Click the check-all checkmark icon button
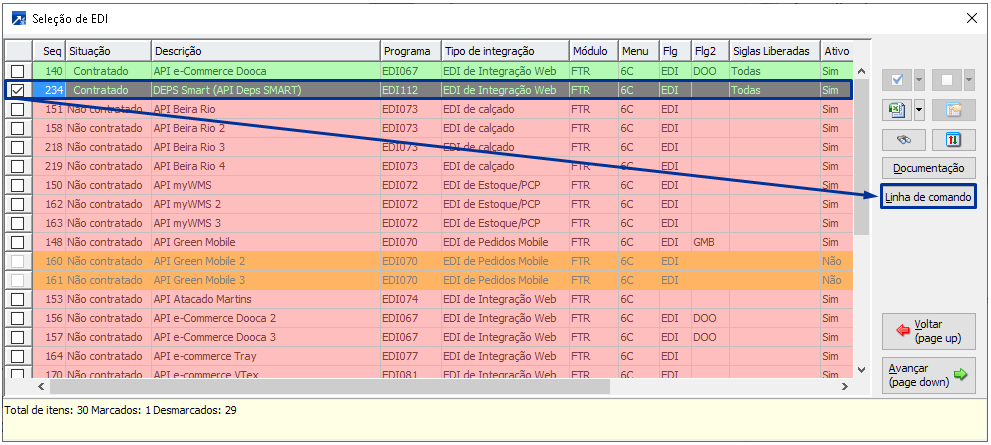The image size is (991, 445). coord(895,81)
